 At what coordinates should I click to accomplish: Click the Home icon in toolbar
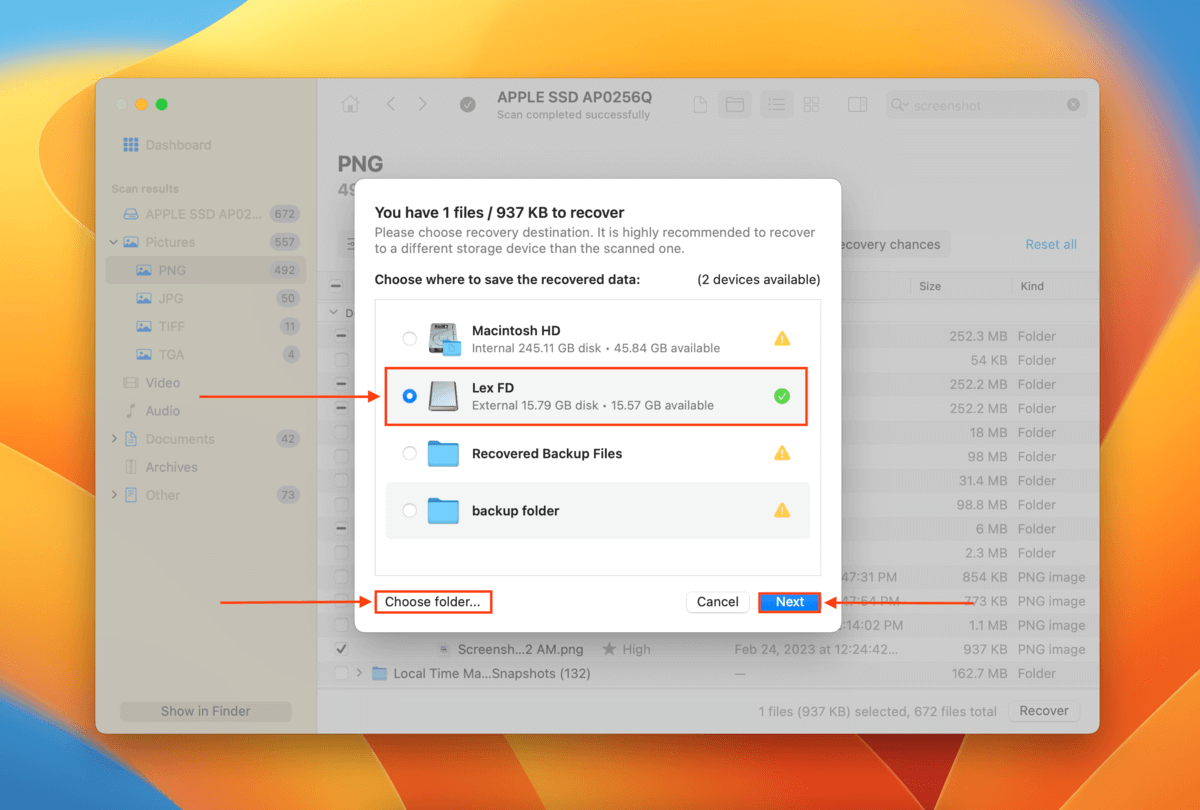tap(350, 104)
